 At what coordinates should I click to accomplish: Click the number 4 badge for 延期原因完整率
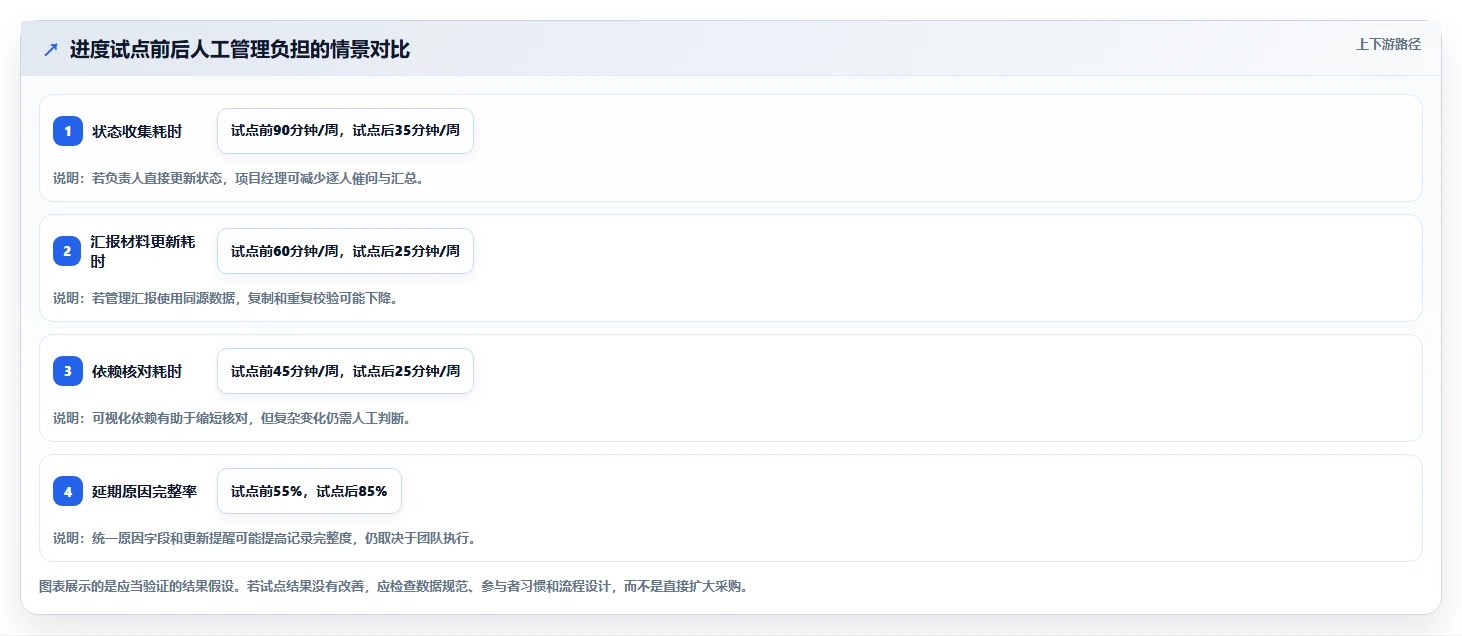tap(68, 491)
